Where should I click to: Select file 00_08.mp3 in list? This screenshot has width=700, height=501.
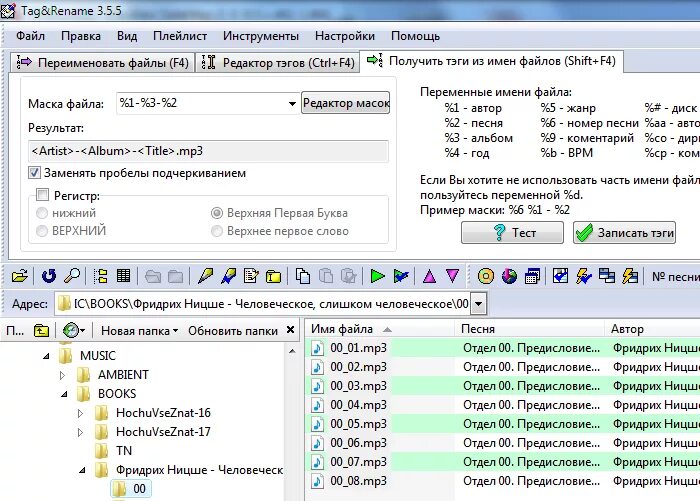click(358, 481)
